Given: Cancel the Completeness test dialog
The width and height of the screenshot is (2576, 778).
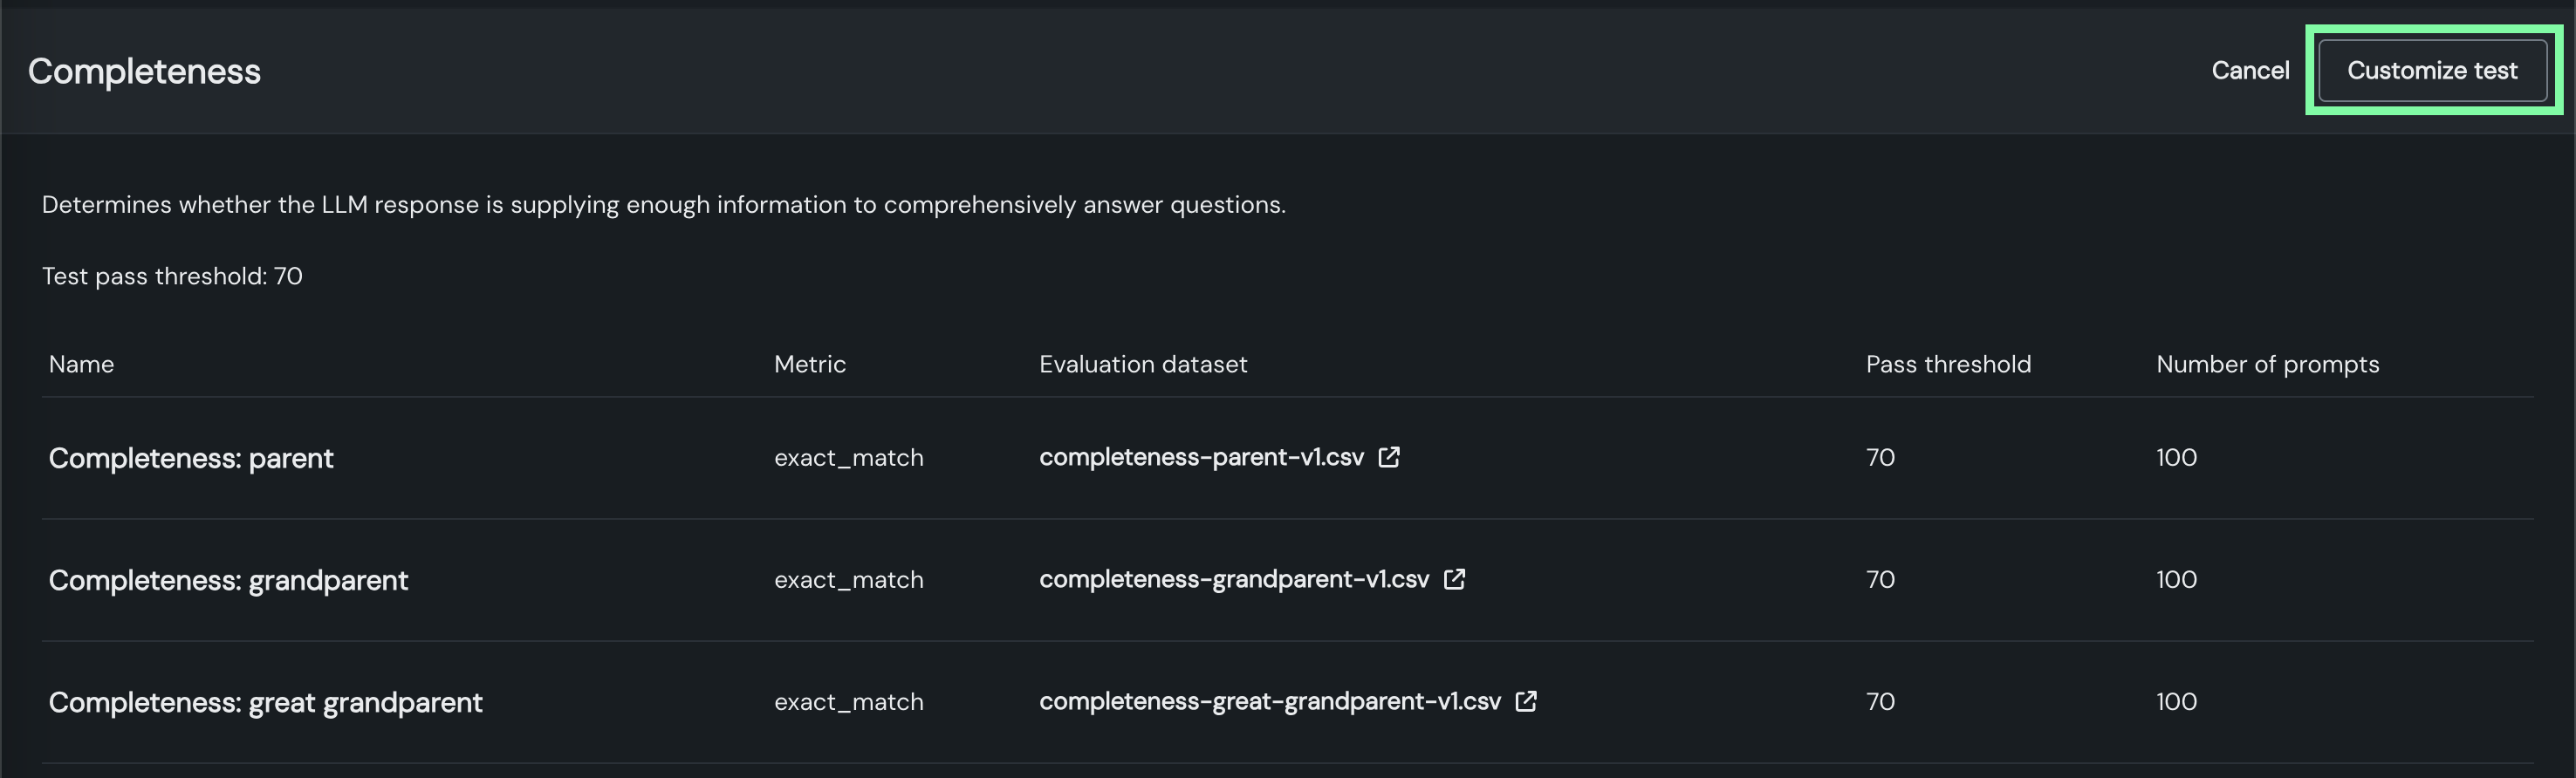Looking at the screenshot, I should (2249, 71).
